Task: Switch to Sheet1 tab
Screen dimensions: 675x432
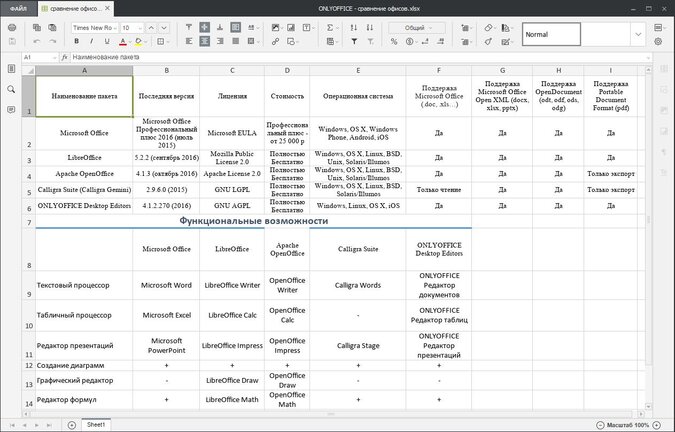Action: tap(96, 425)
